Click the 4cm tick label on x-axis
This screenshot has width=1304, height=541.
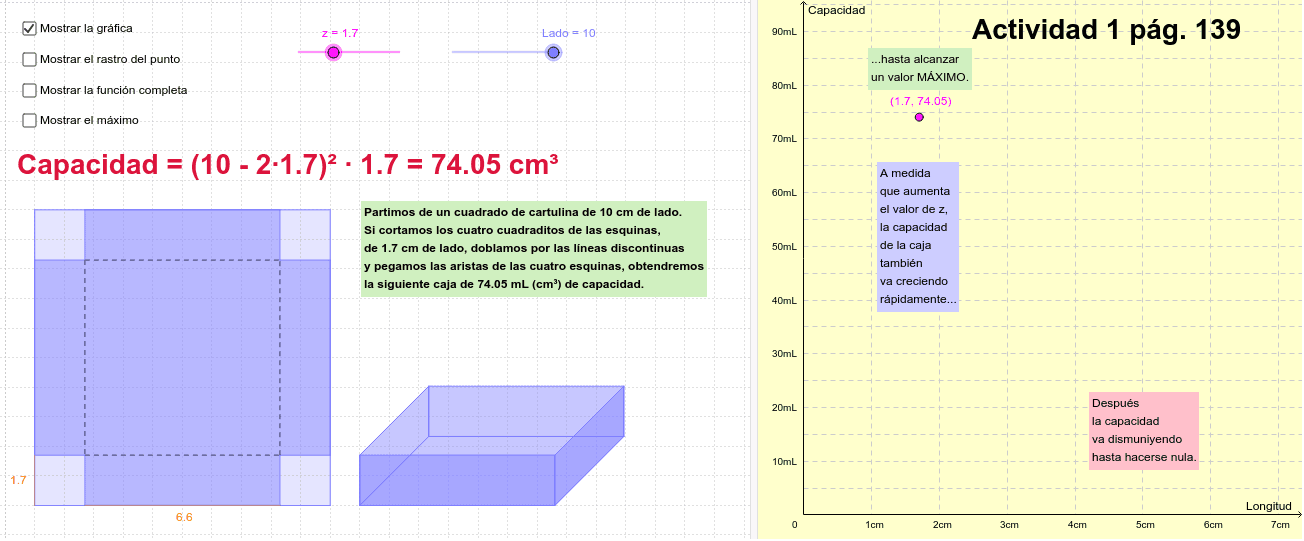coord(1077,525)
